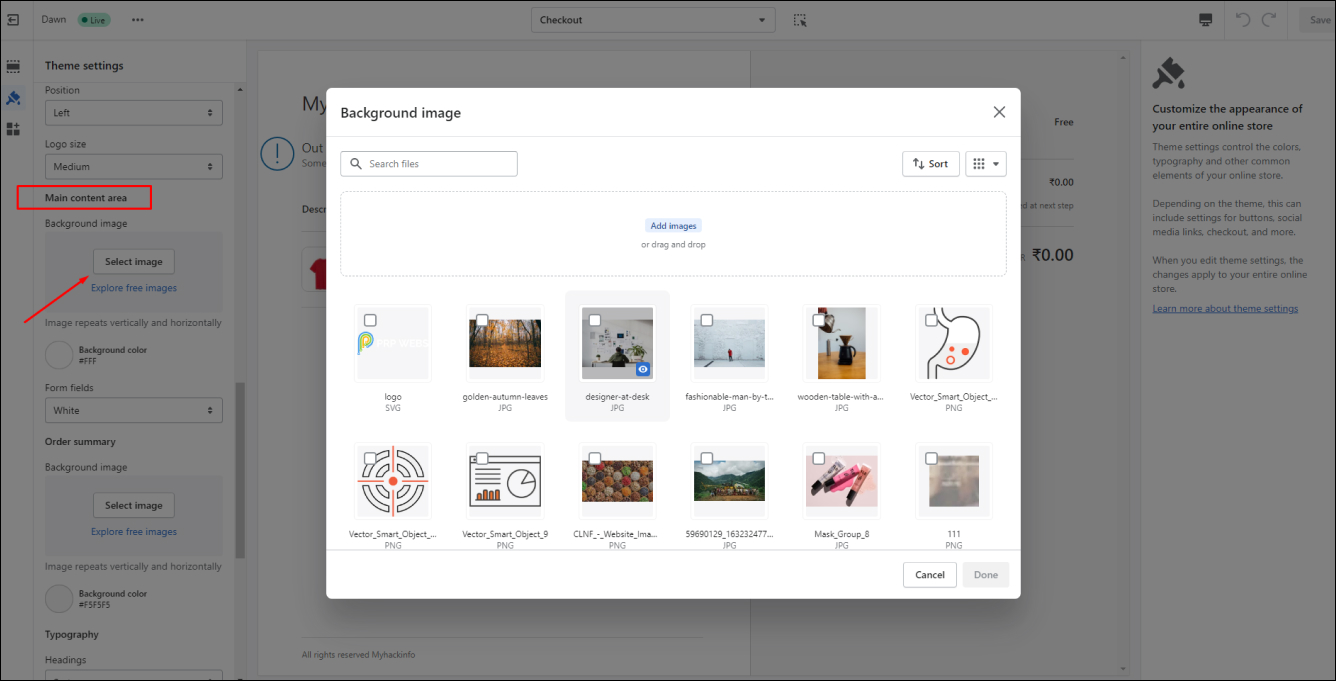Click the Done button
This screenshot has width=1336, height=681.
point(986,575)
